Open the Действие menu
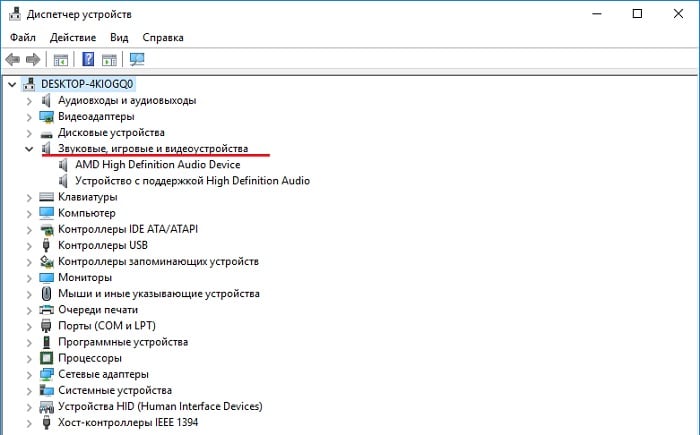Screen dimensions: 700x435 point(72,37)
